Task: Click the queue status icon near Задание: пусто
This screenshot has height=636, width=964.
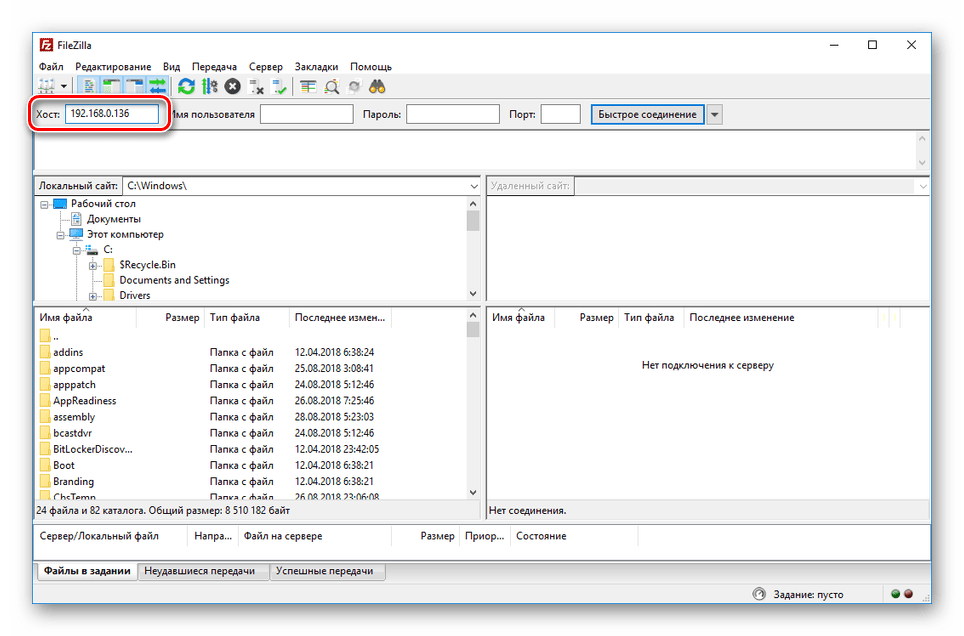Action: tap(759, 594)
